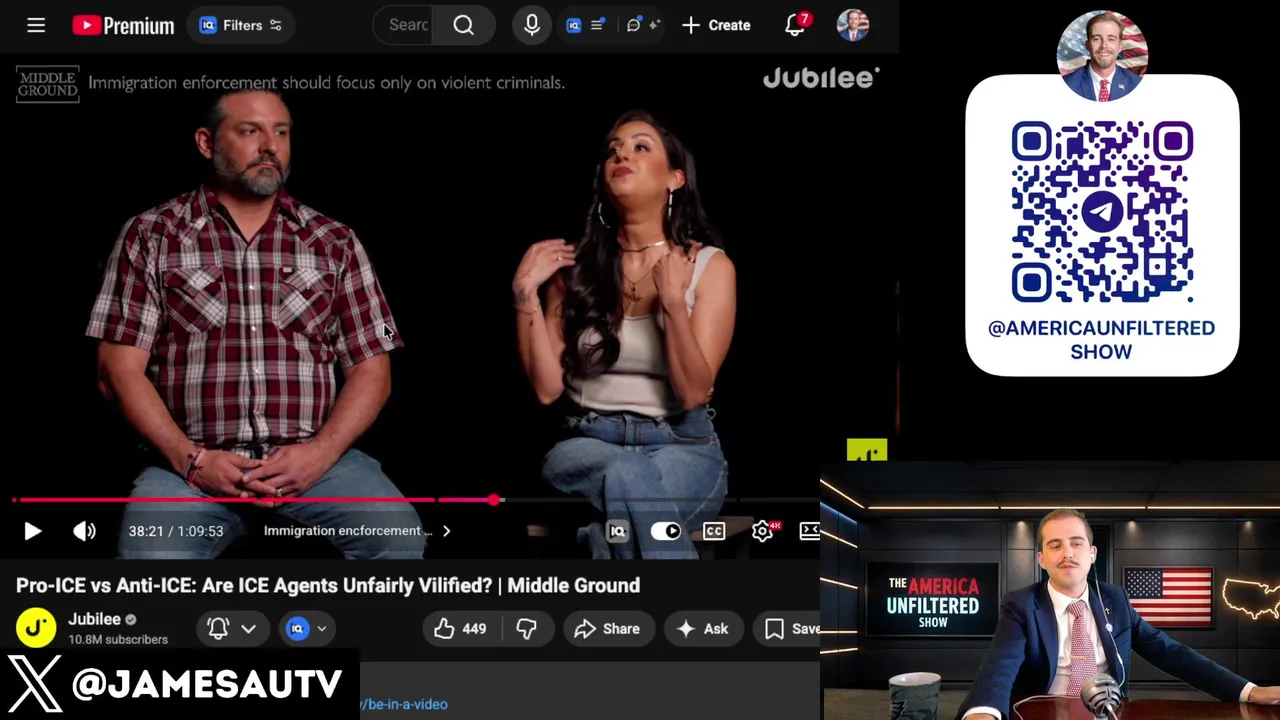The image size is (1280, 720).
Task: Click into the Search input field
Action: pos(403,25)
